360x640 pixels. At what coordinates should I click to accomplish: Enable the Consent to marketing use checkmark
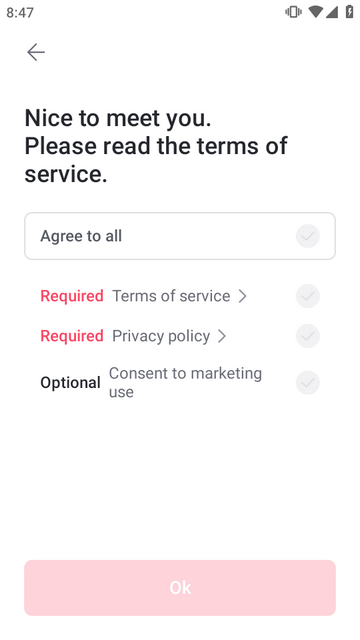pyautogui.click(x=307, y=382)
